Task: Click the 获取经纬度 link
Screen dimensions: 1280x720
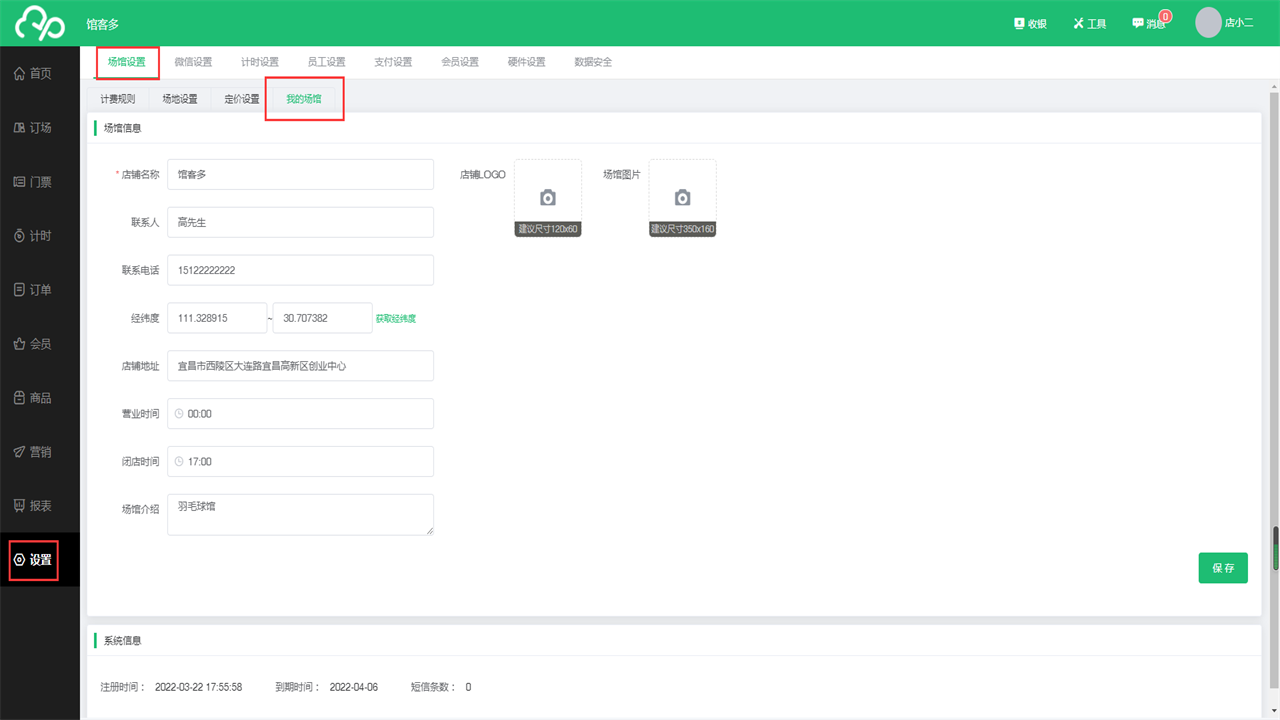Action: 396,319
